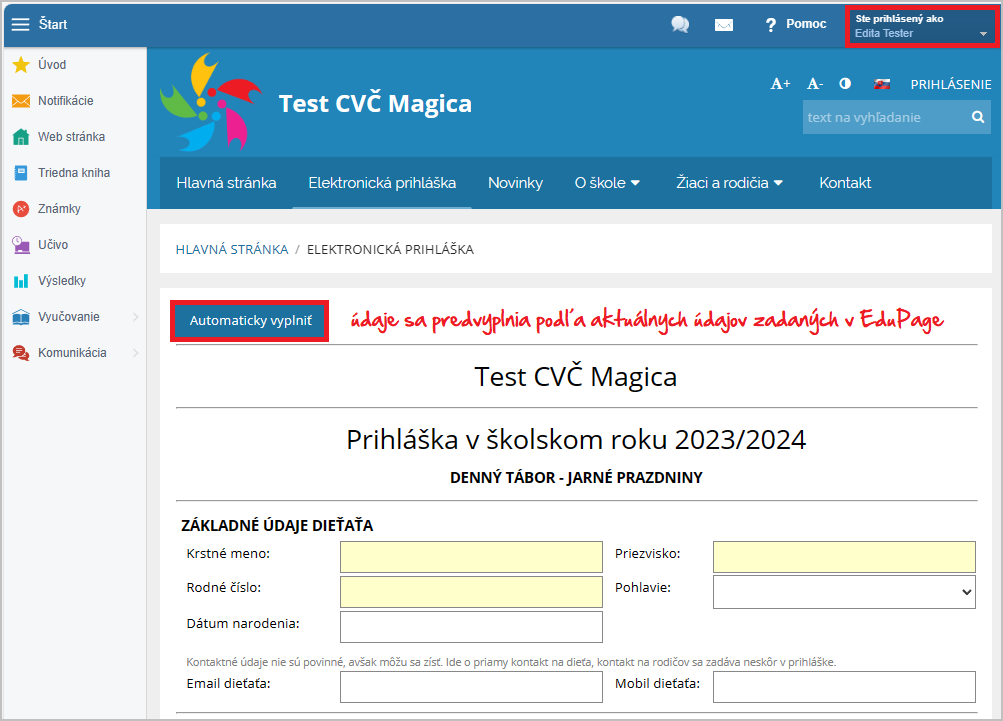Click the Pomoc help link
The height and width of the screenshot is (721, 1003).
[x=806, y=24]
